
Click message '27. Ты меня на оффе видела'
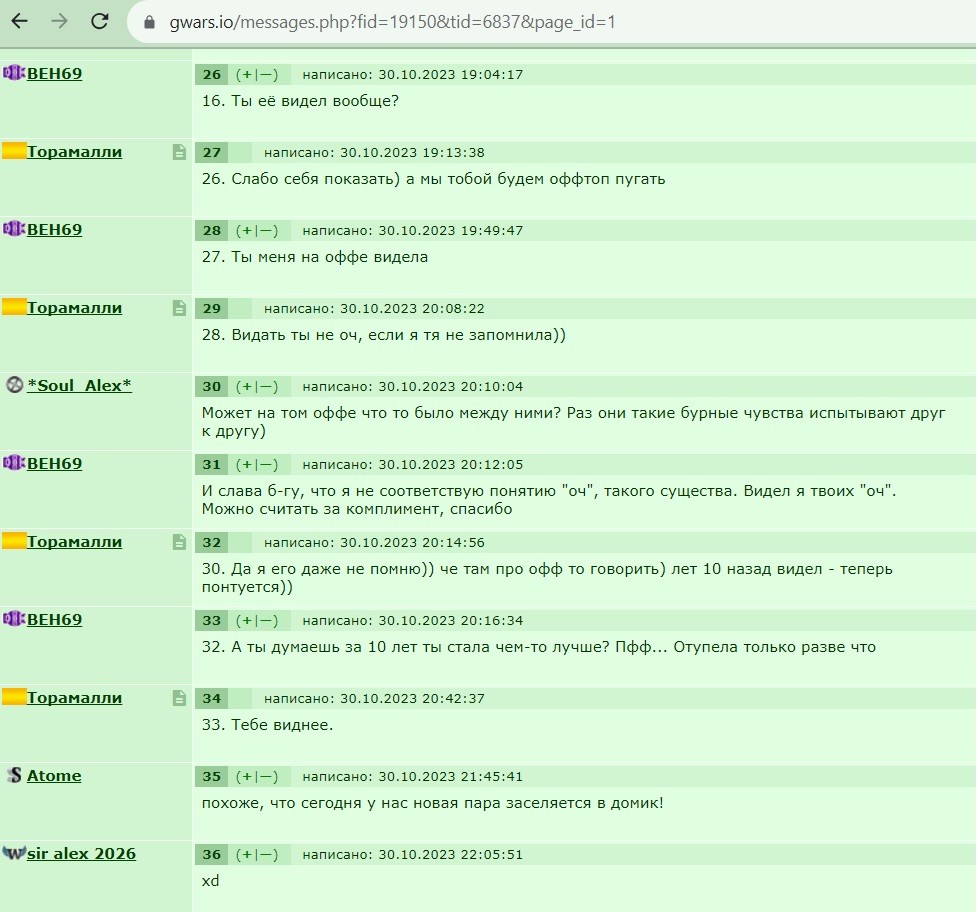coord(314,256)
